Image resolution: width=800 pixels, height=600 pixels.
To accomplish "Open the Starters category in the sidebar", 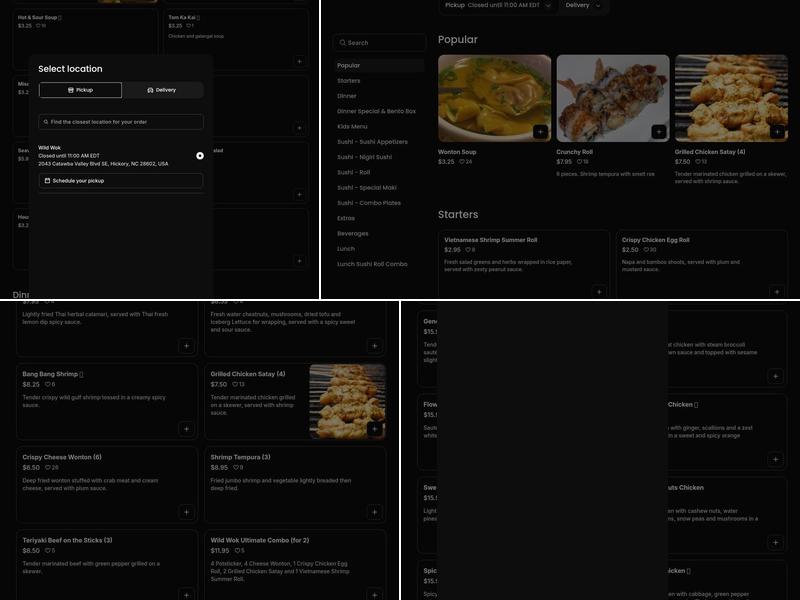I will (x=347, y=82).
